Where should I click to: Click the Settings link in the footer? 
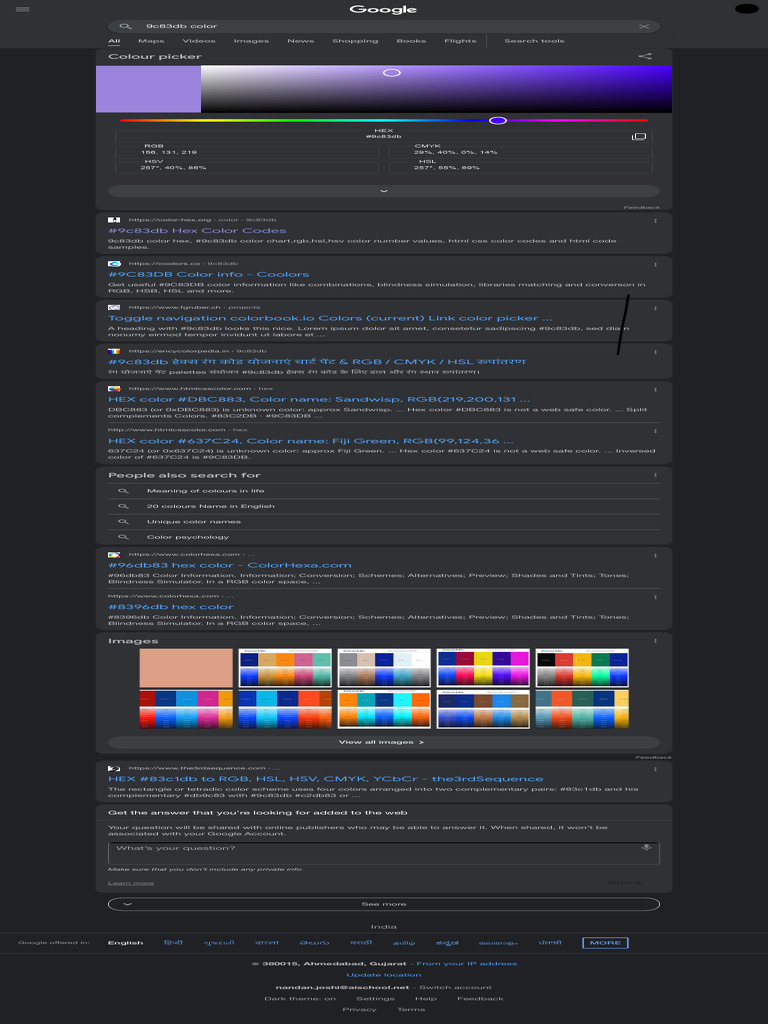376,999
